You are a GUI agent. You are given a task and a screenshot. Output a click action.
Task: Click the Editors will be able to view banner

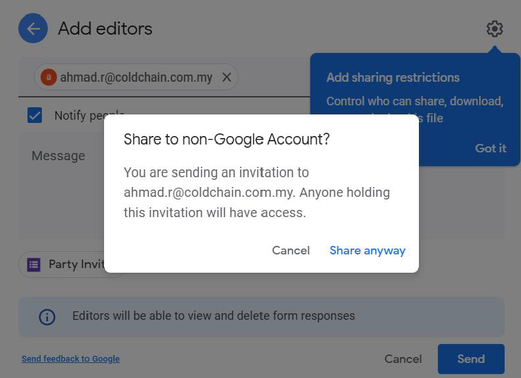(x=261, y=317)
